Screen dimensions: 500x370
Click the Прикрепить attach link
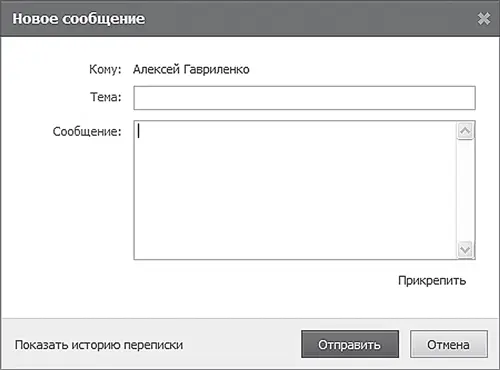tap(432, 281)
